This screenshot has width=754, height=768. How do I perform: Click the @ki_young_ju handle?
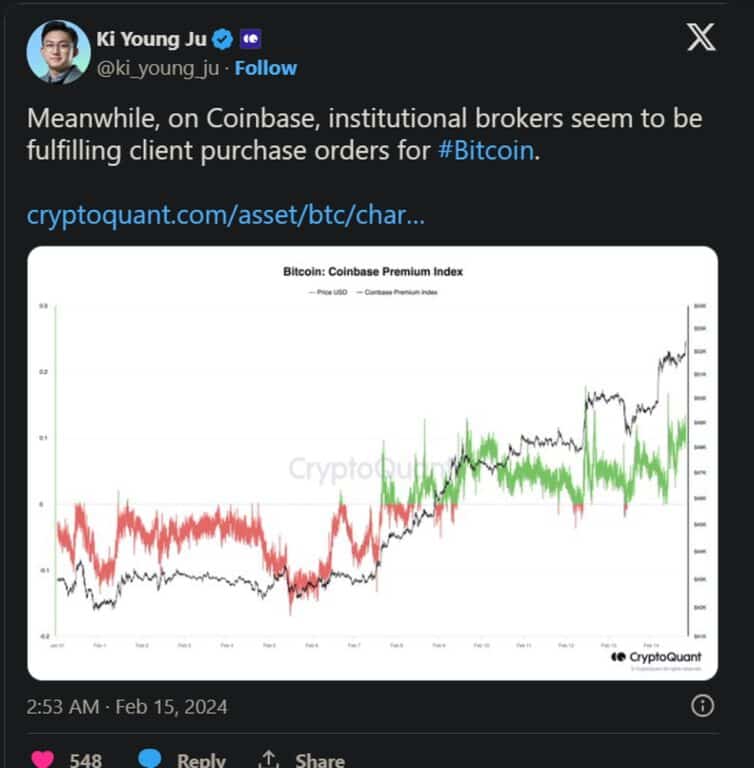[x=158, y=69]
